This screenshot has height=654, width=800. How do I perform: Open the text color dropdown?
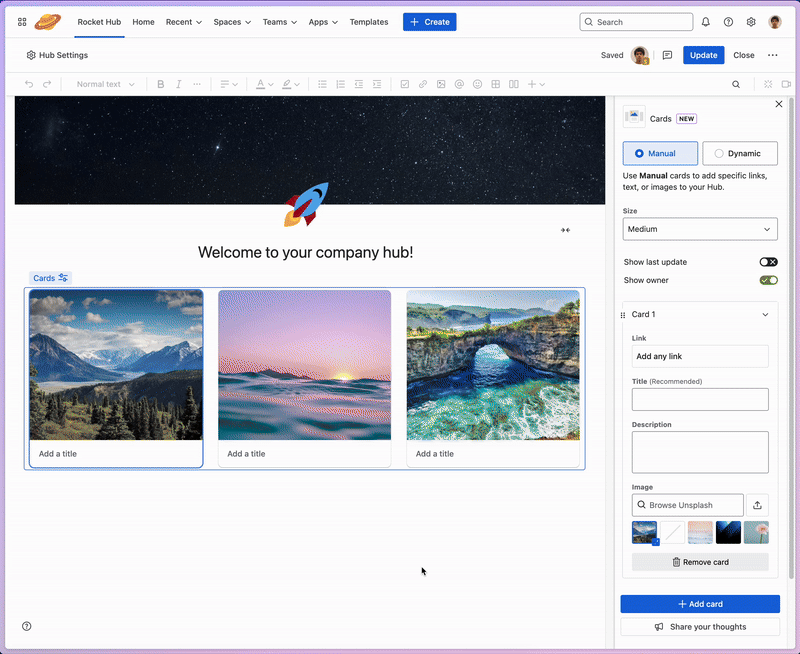[264, 84]
